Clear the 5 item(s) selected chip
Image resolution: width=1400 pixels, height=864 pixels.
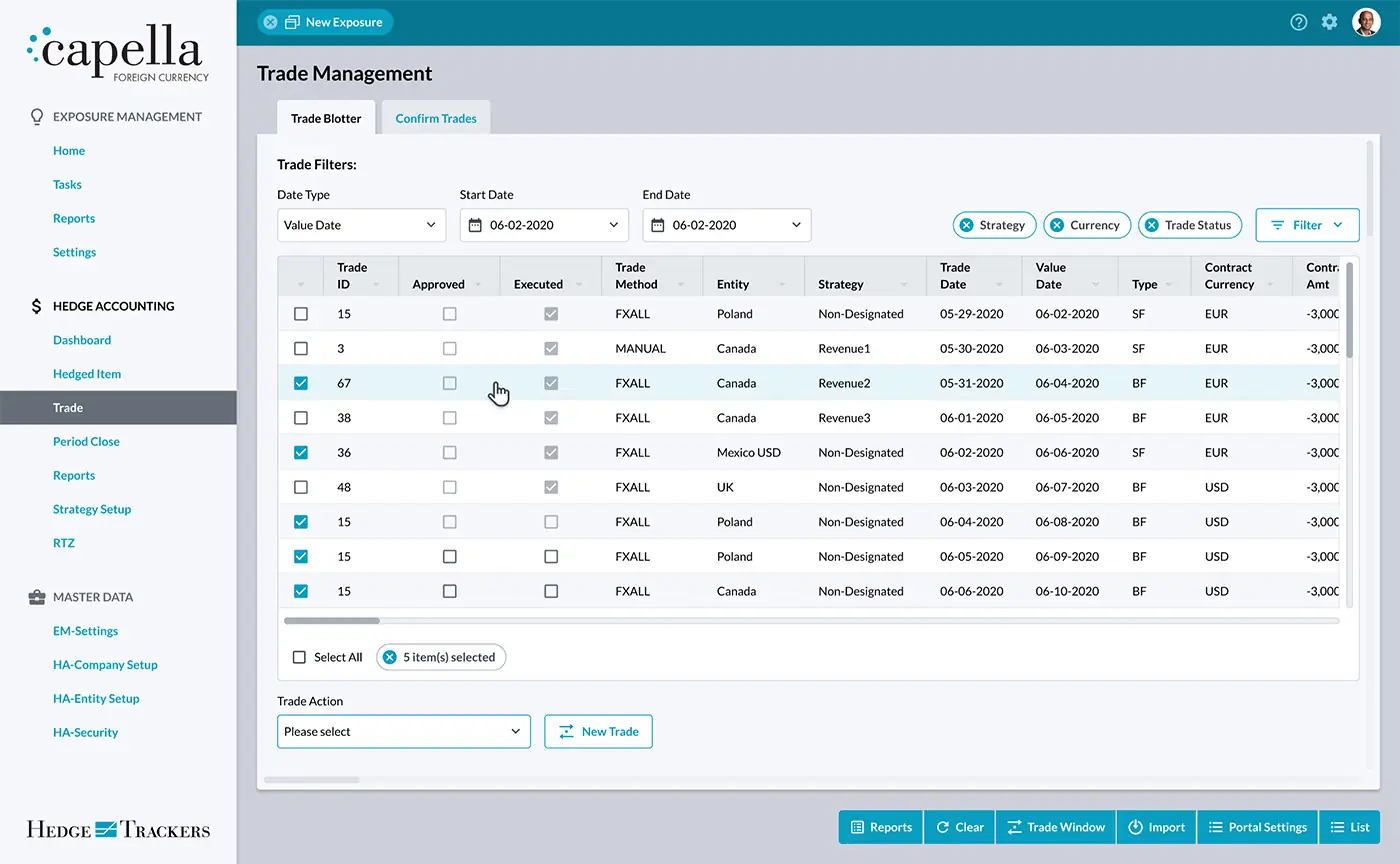pyautogui.click(x=390, y=657)
